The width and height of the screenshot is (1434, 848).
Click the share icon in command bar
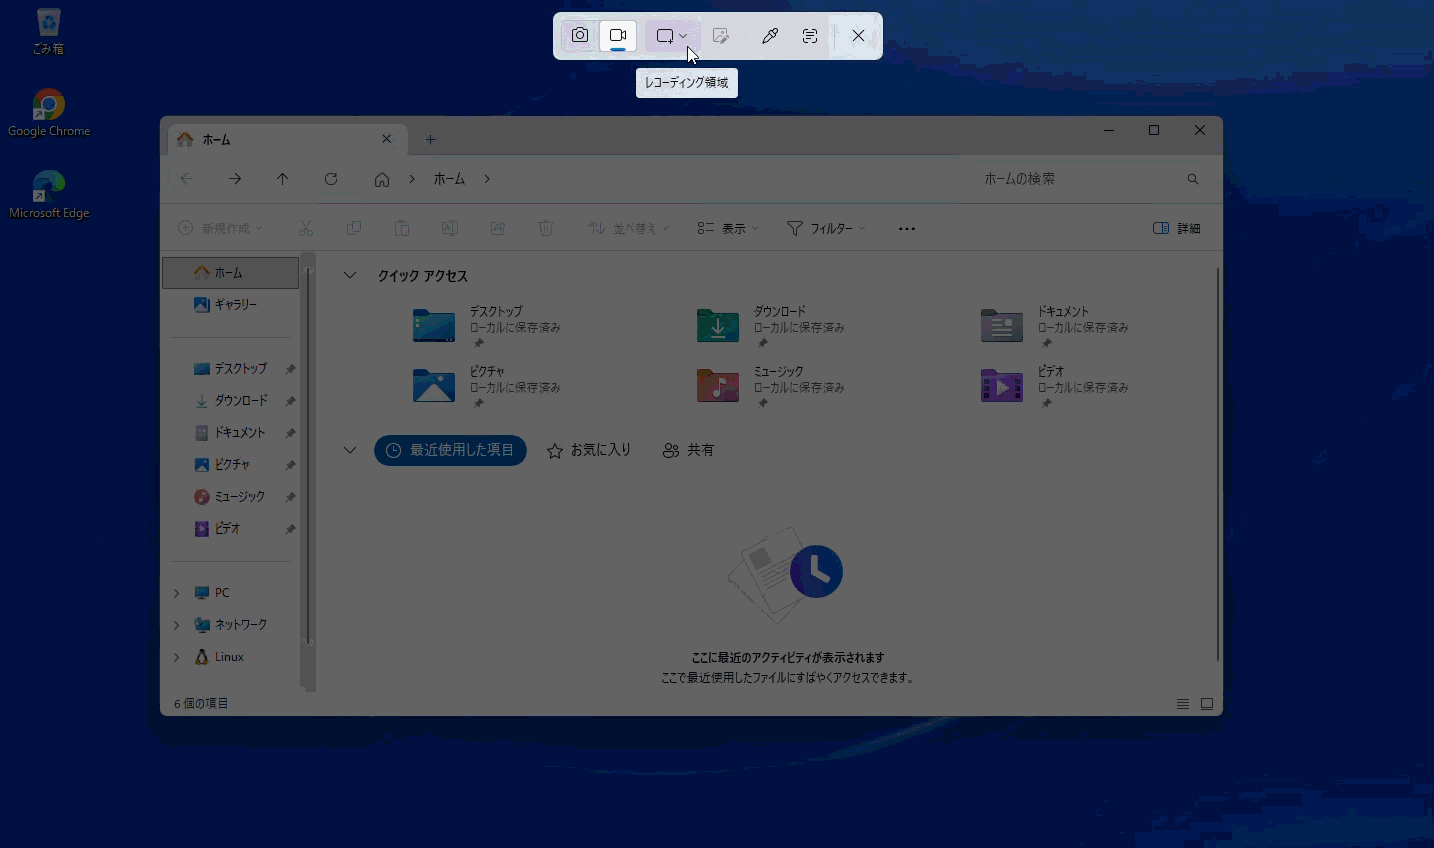click(x=498, y=229)
